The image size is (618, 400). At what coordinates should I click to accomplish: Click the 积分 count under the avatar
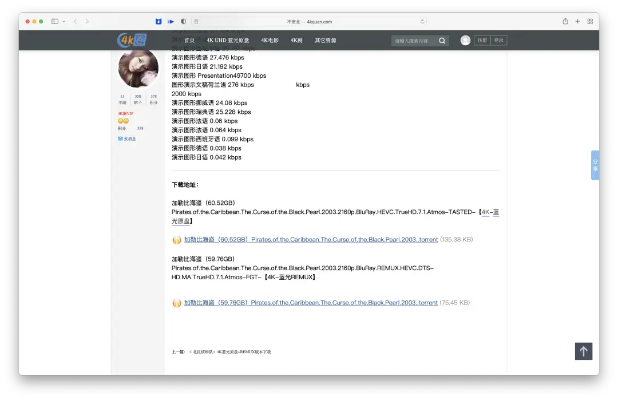coord(154,99)
